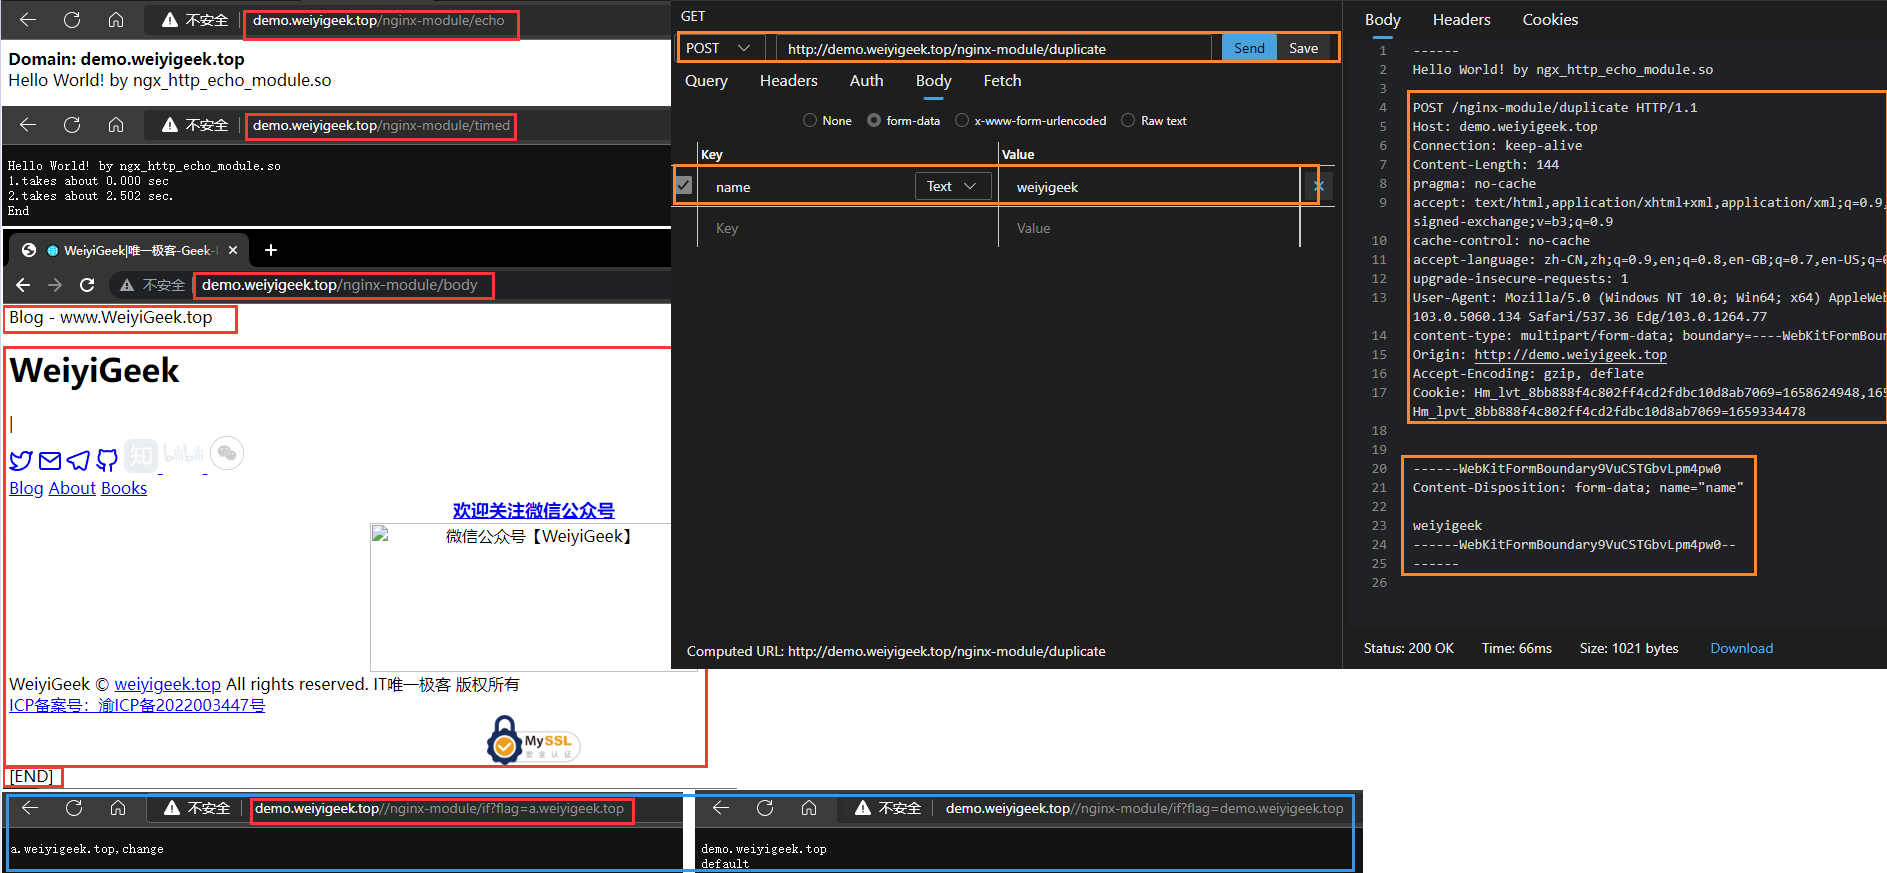Click not-secure warning icon beside nginx-module/timed URL
The width and height of the screenshot is (1887, 873).
170,125
